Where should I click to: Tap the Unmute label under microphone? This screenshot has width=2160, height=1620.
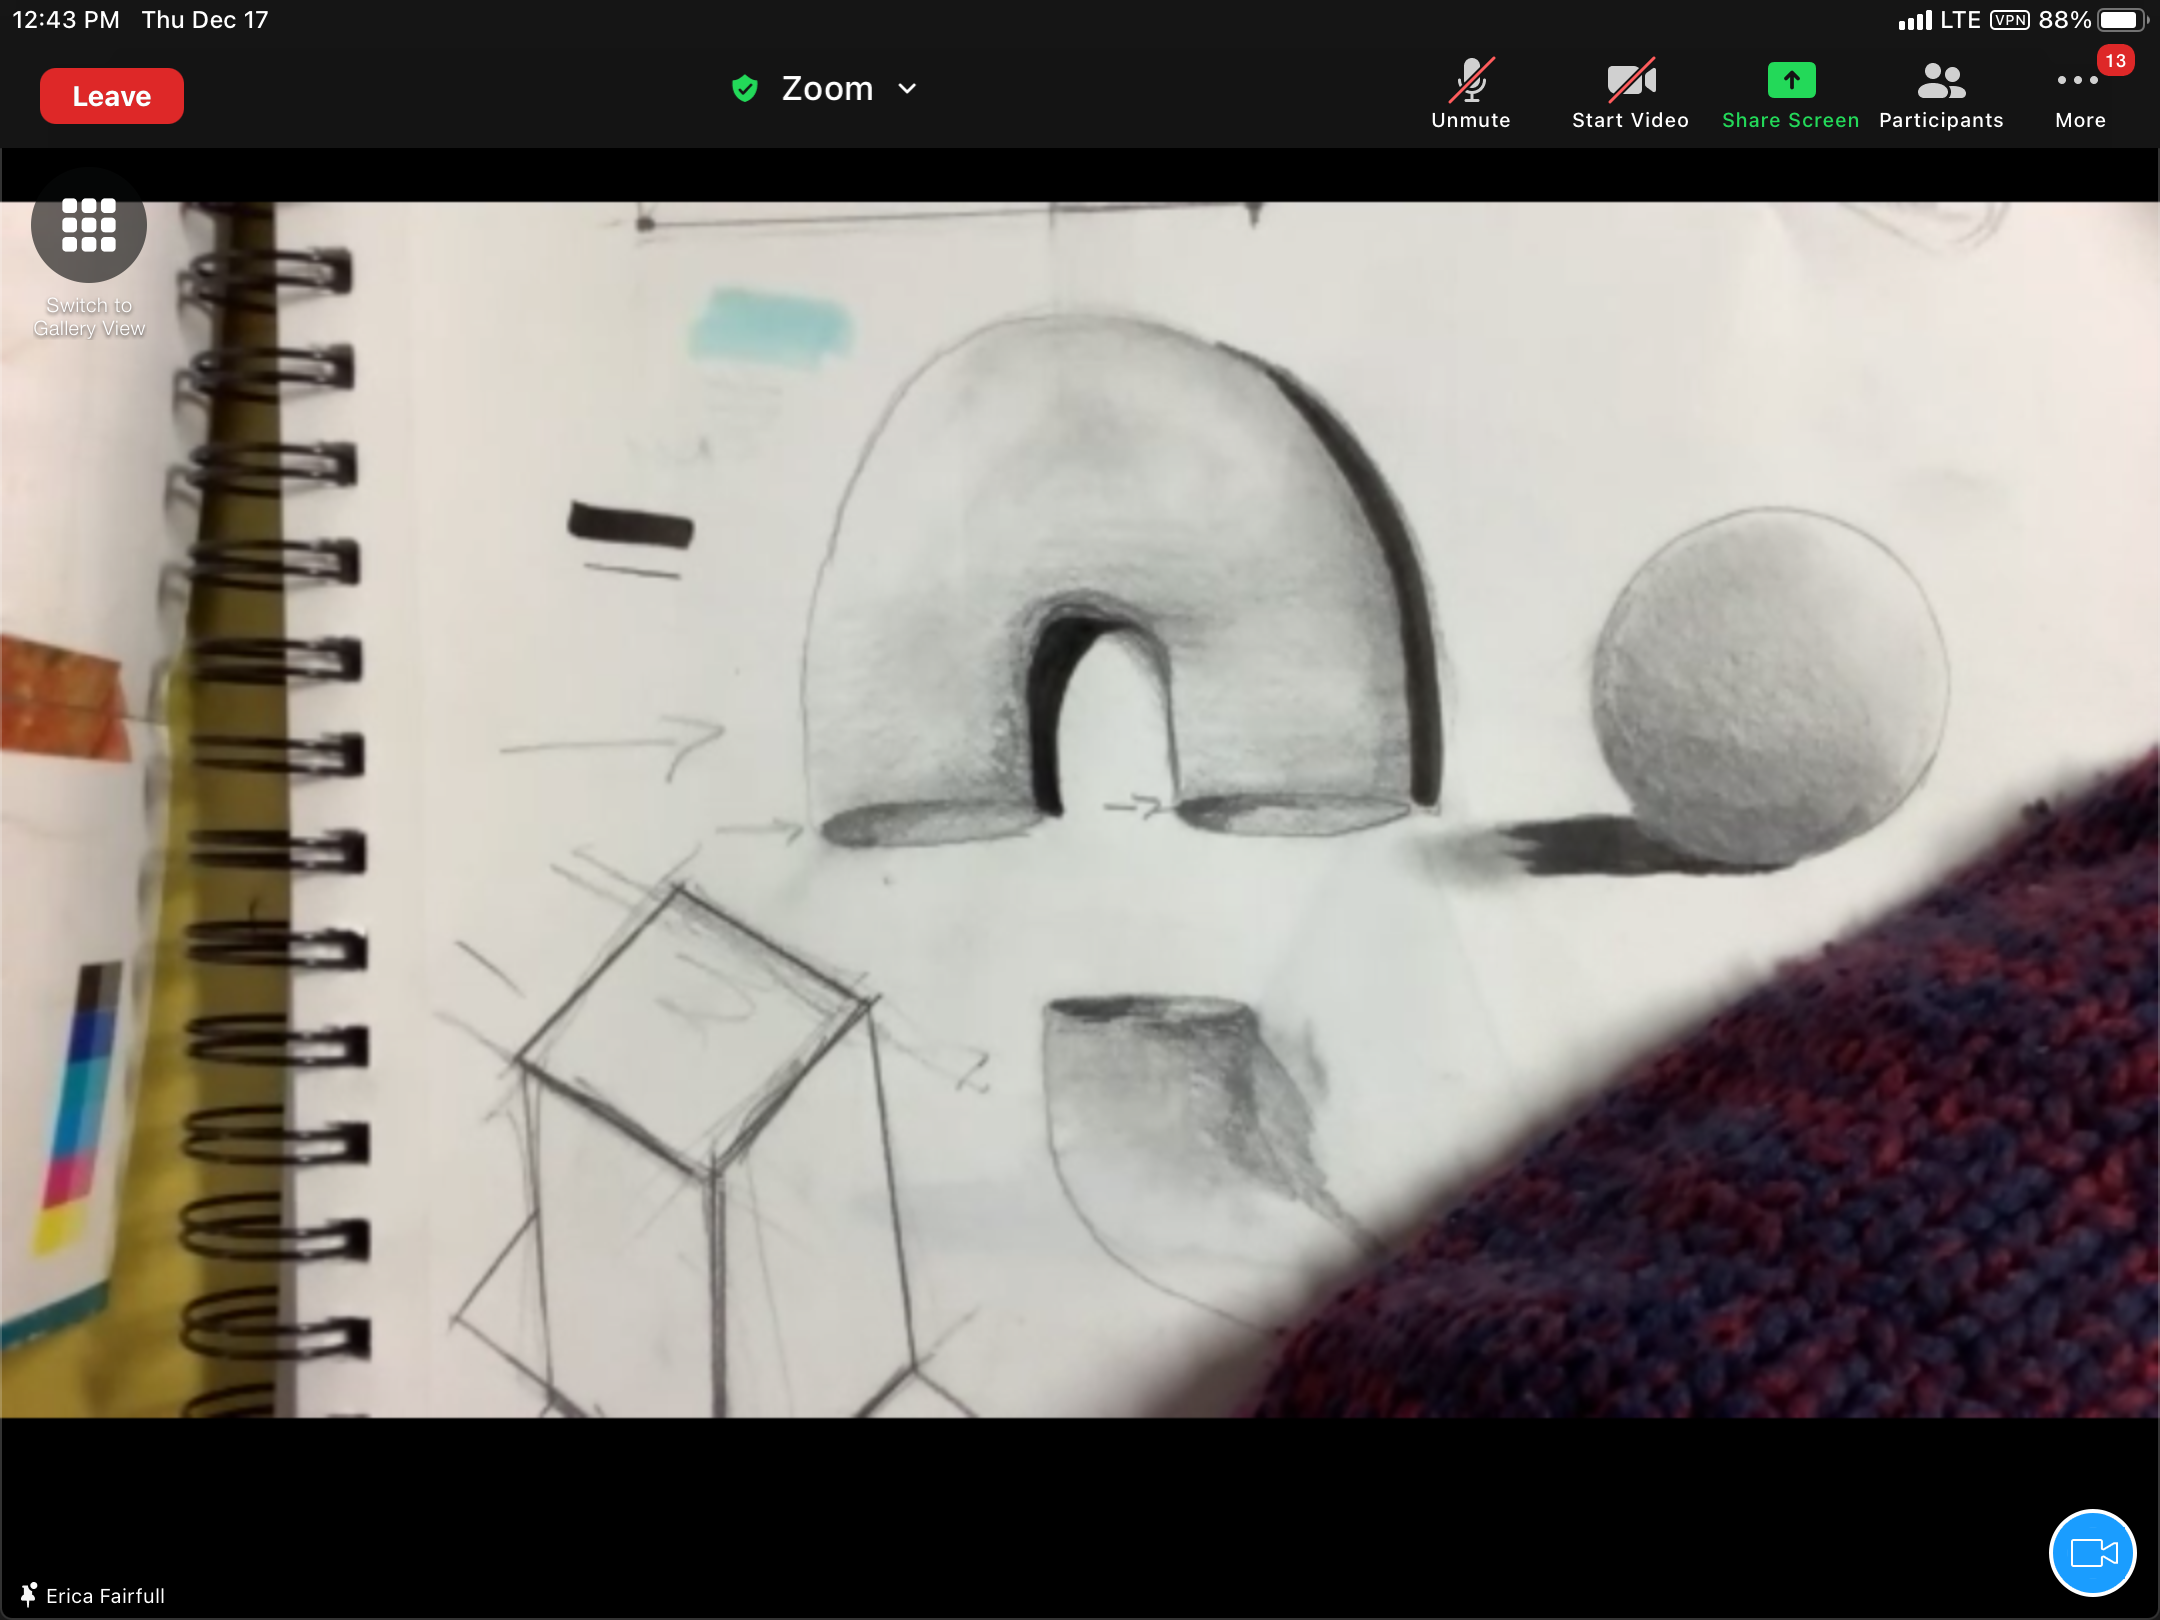[x=1471, y=120]
